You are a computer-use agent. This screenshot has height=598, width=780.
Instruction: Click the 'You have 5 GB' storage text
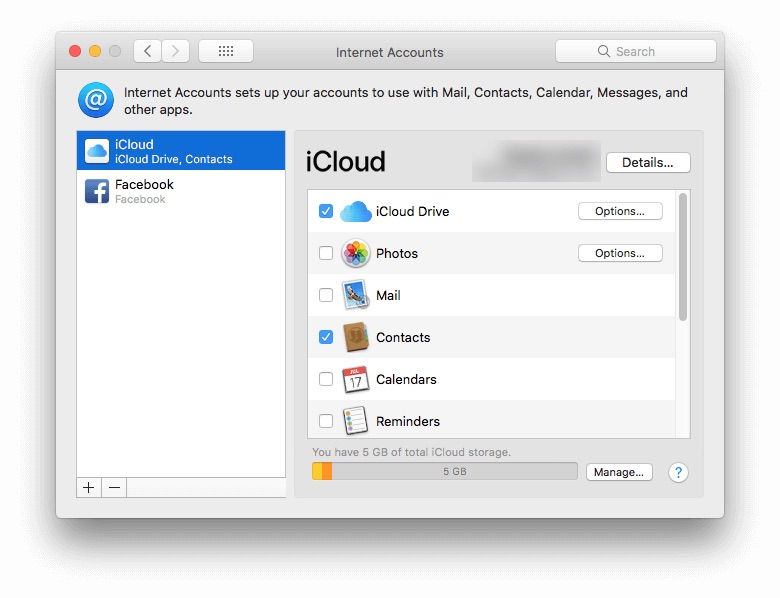(411, 452)
